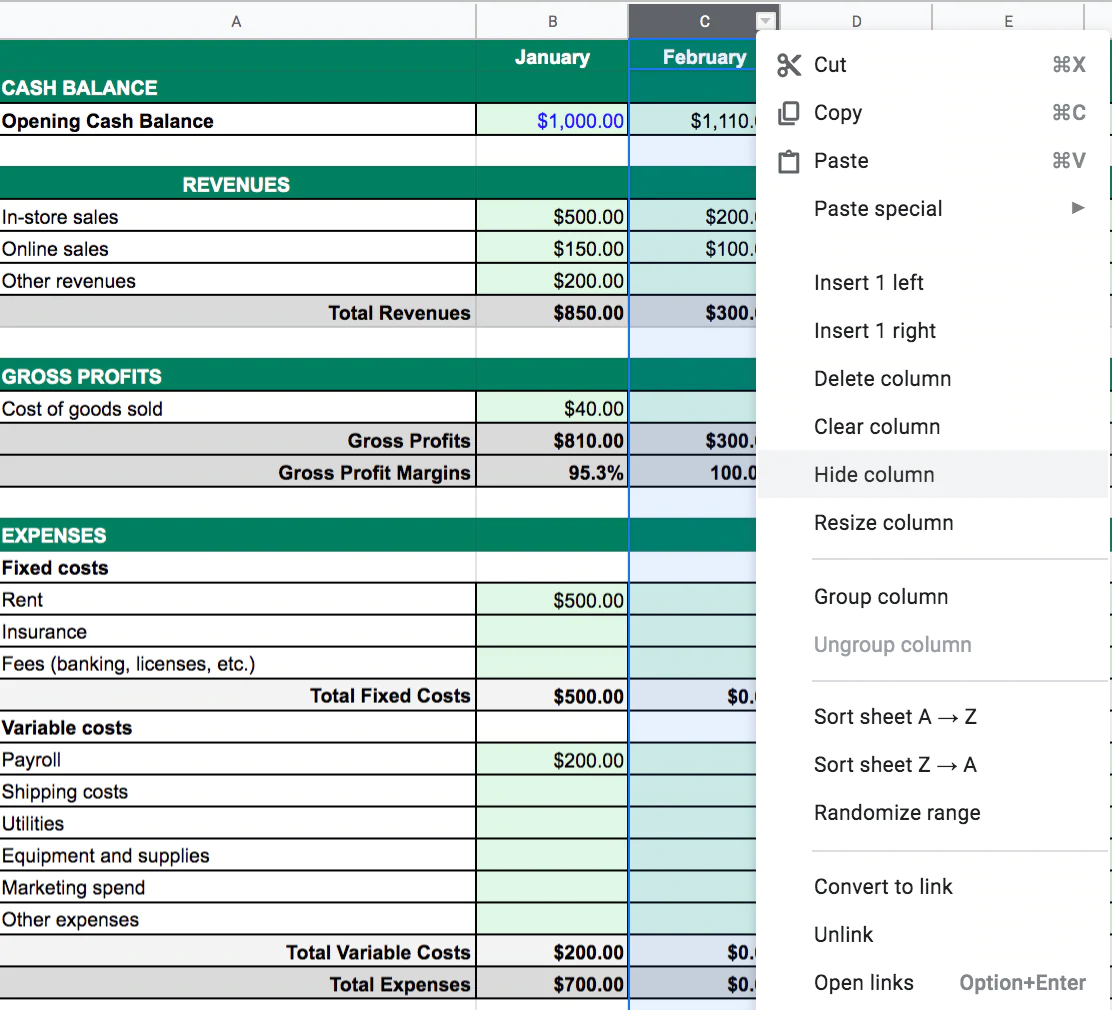Screen dimensions: 1112x1010
Task: Click the $1,000.00 opening balance cell
Action: pyautogui.click(x=552, y=120)
